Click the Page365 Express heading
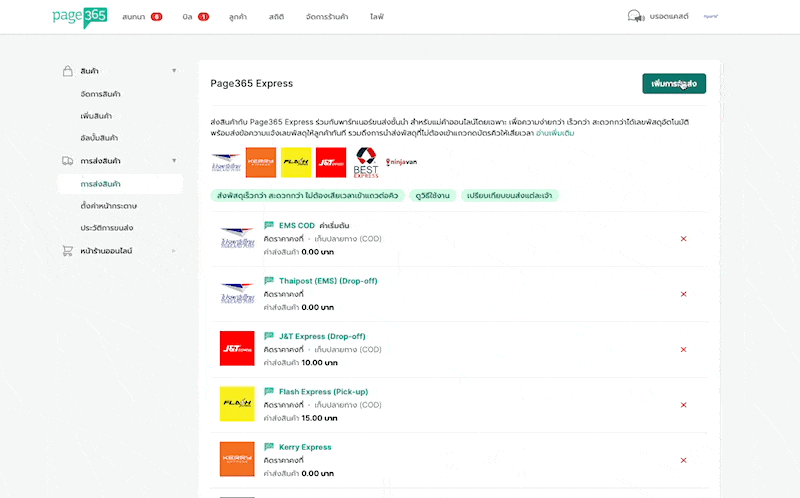Image resolution: width=800 pixels, height=498 pixels. coord(252,83)
